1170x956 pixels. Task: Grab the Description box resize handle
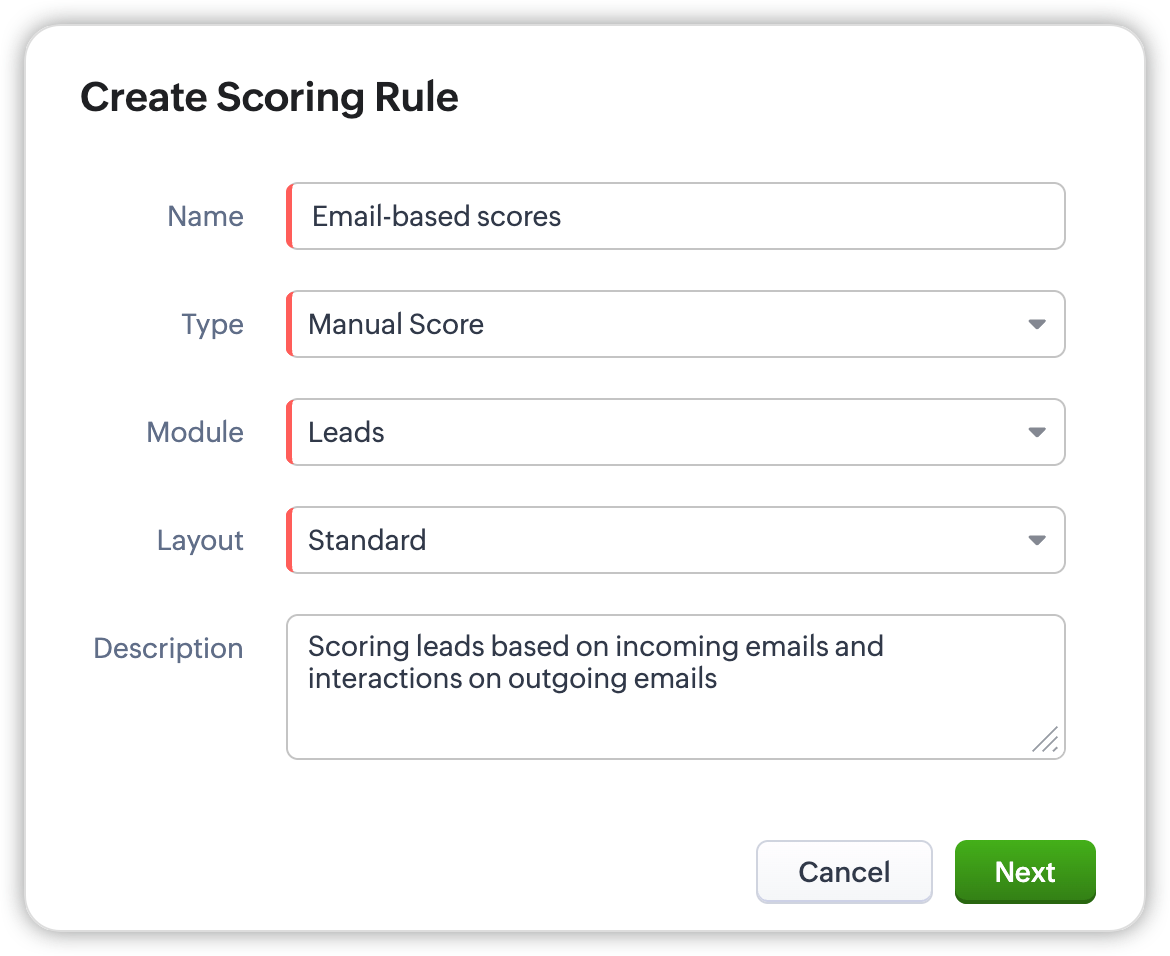(x=1045, y=740)
